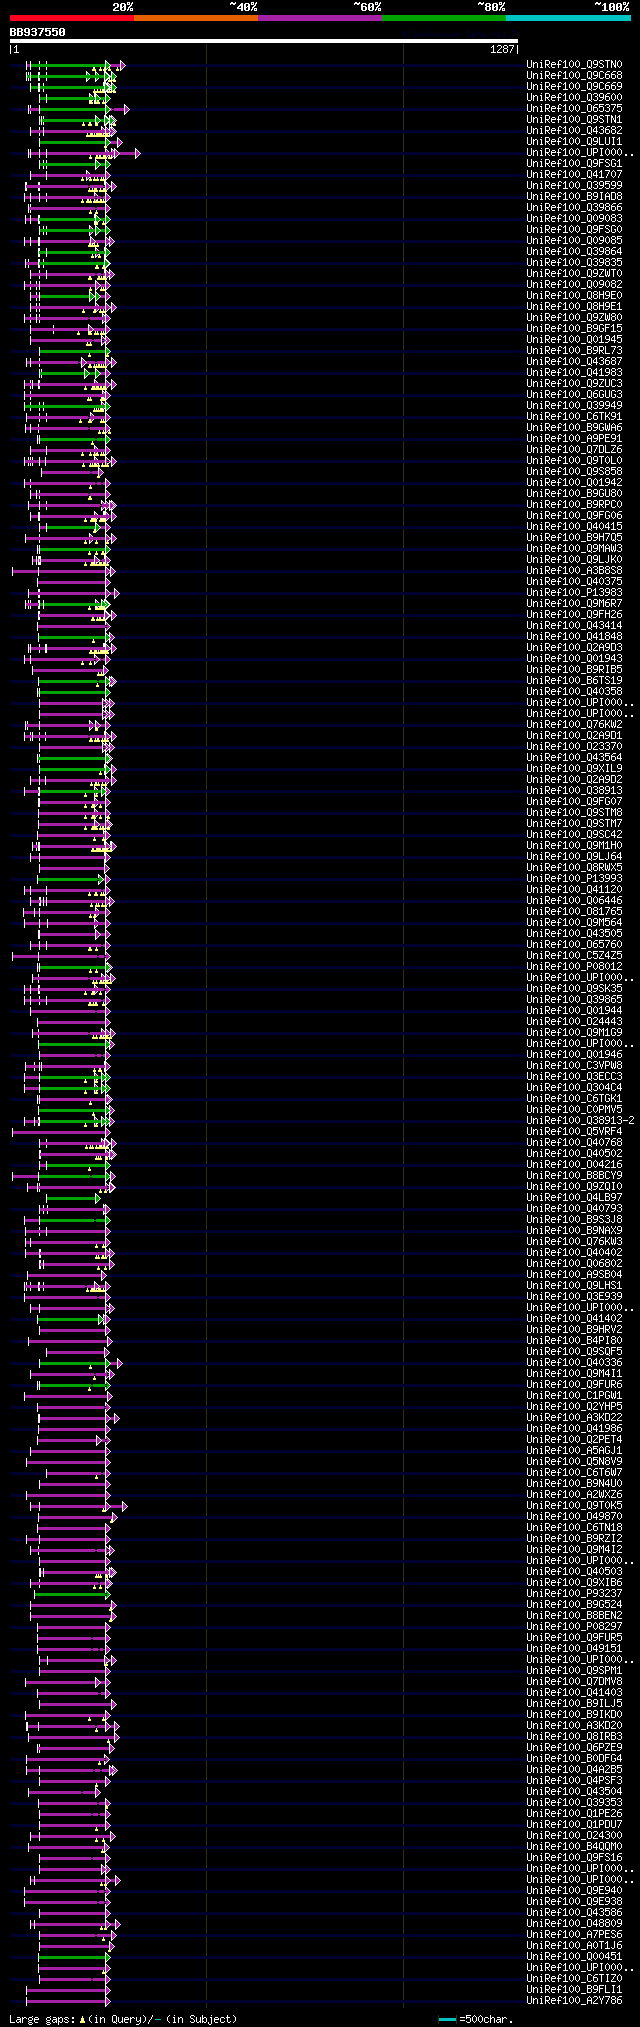Open hit UniRef100_Q43682

[574, 131]
